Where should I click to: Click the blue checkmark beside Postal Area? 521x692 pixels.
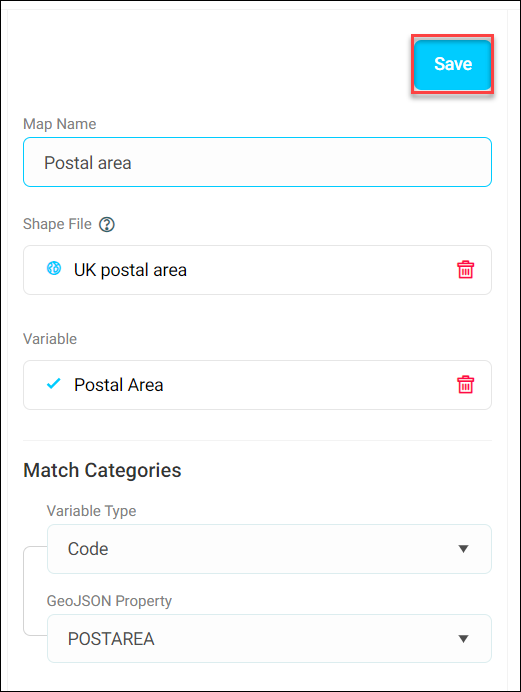pyautogui.click(x=54, y=384)
